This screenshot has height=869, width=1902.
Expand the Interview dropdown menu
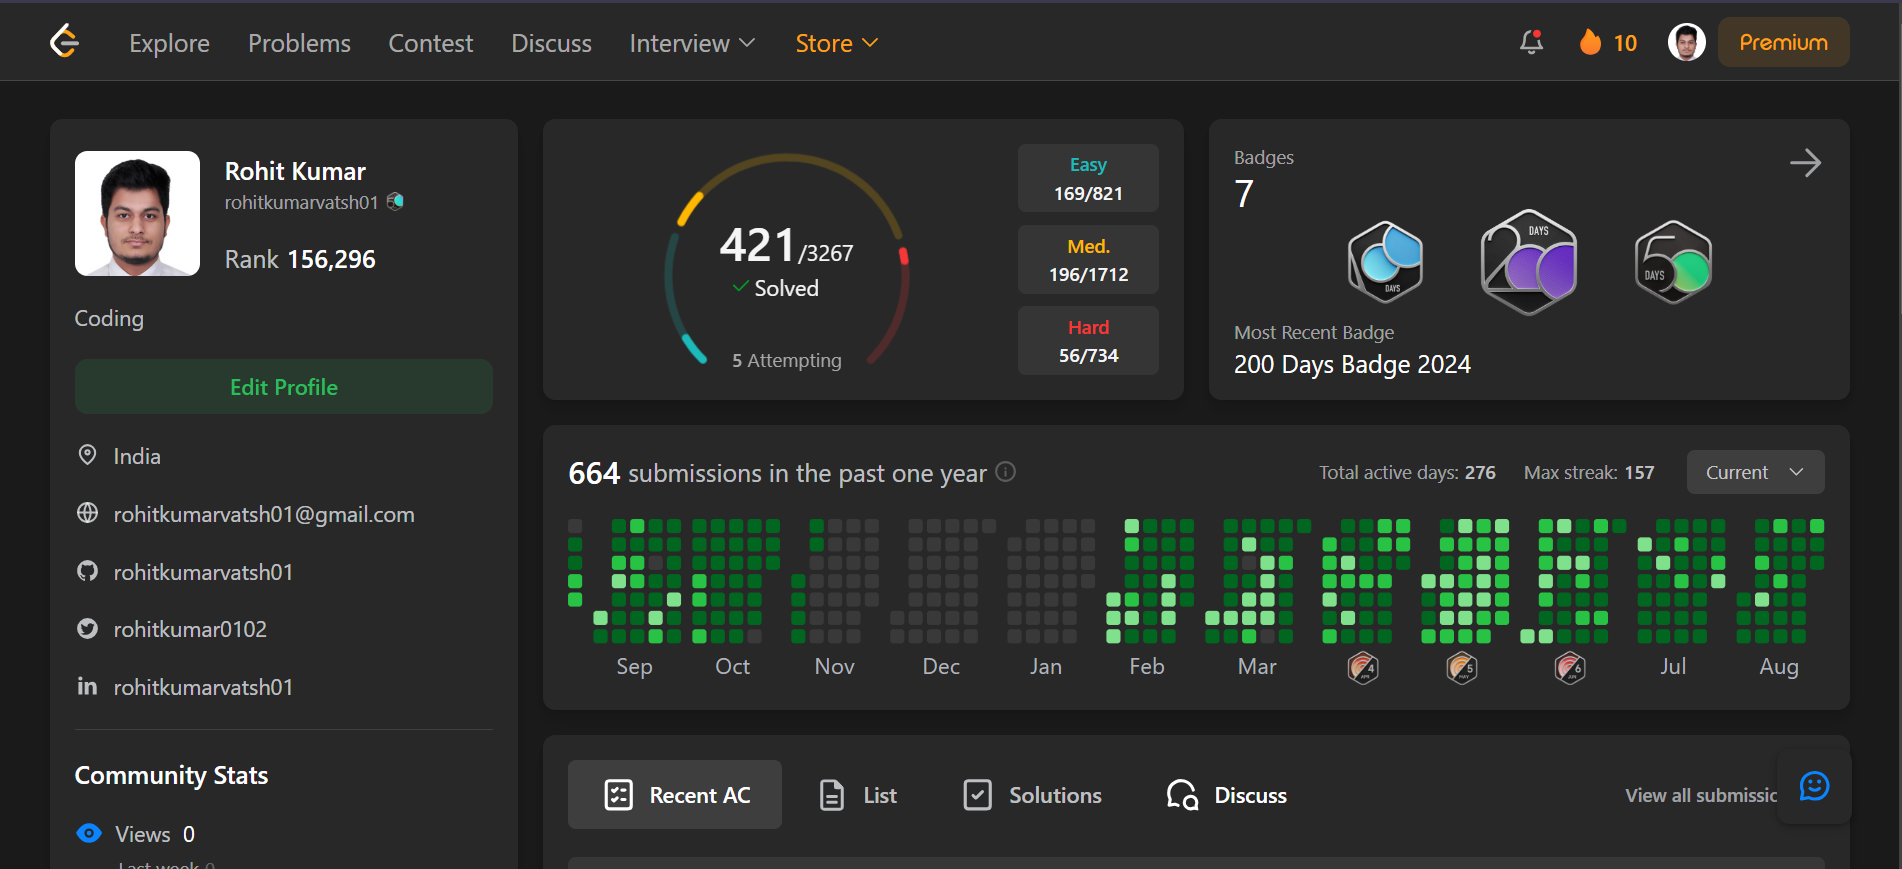(x=692, y=43)
